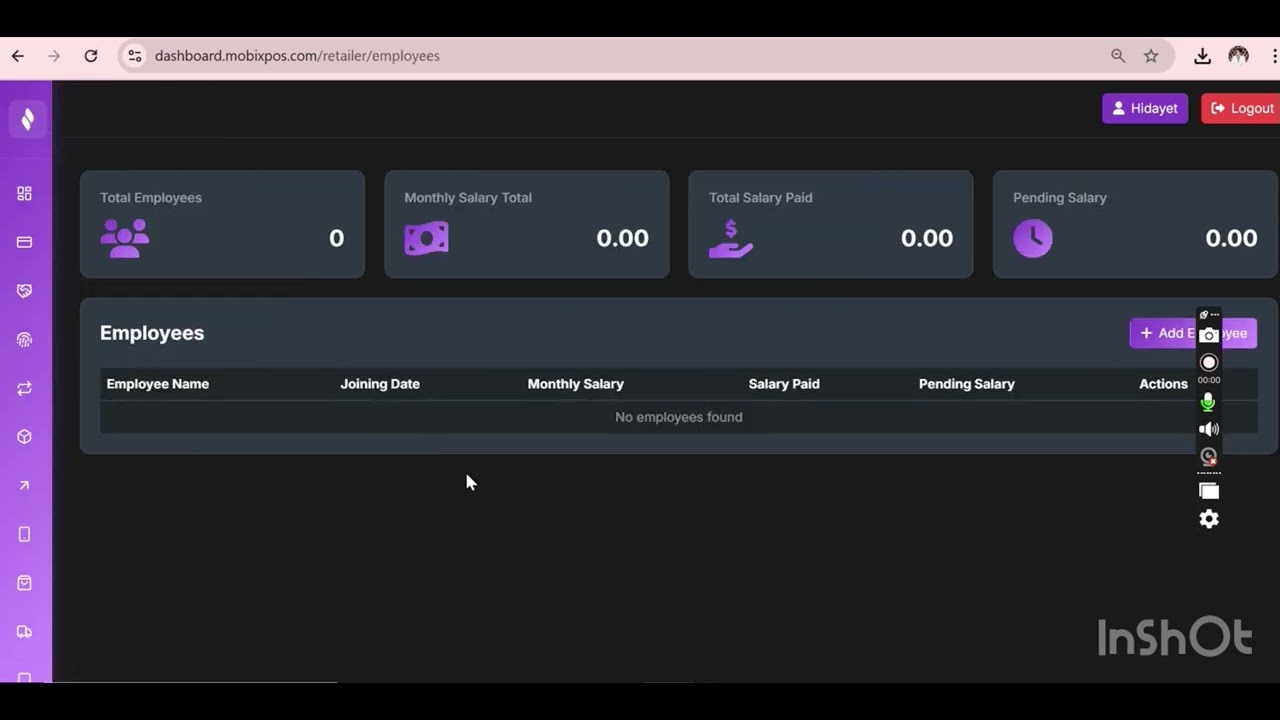Click the recorder timer 00:00
This screenshot has height=720, width=1280.
click(x=1209, y=380)
